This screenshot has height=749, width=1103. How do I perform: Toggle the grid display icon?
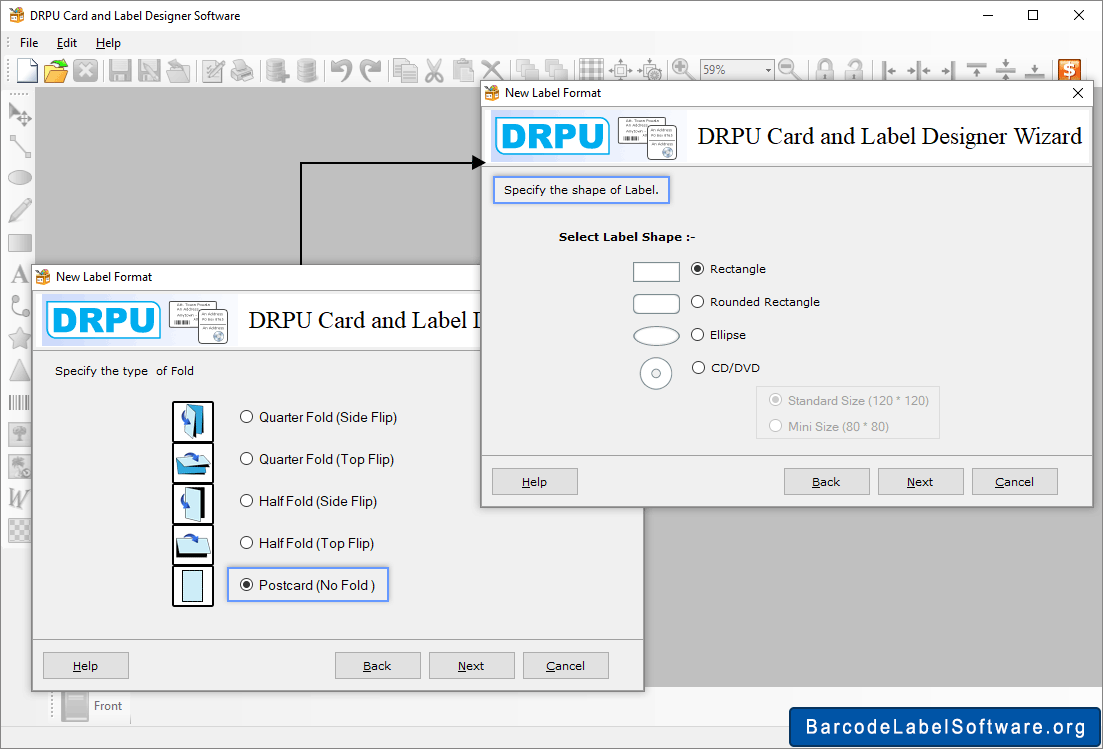(x=591, y=70)
